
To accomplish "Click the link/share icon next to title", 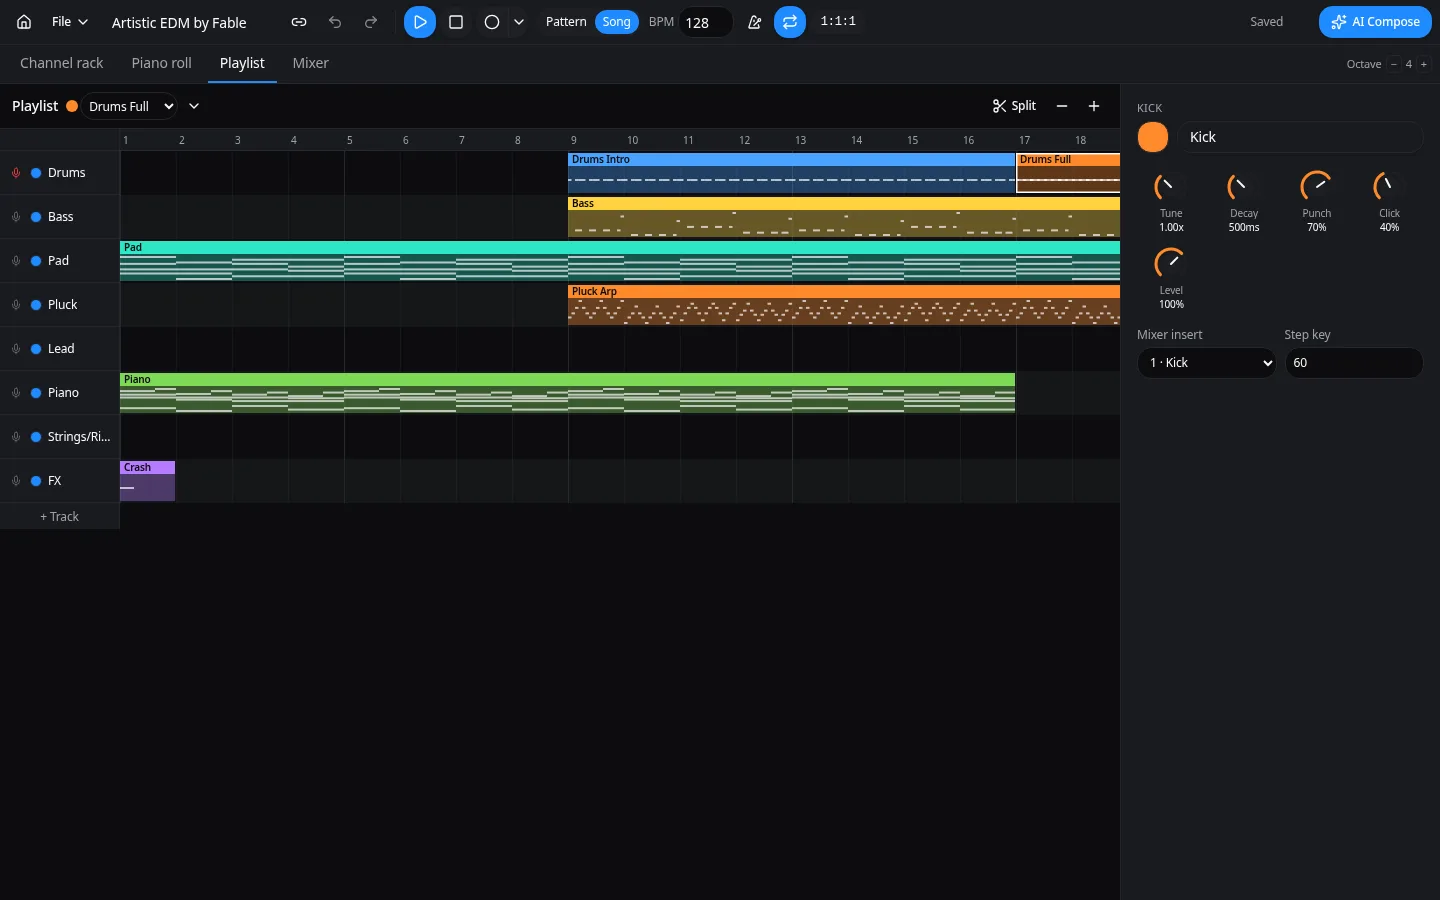I will tap(299, 22).
